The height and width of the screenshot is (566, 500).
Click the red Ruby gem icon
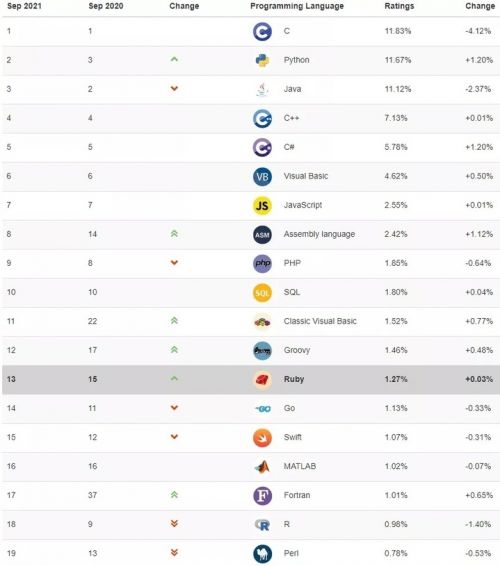pyautogui.click(x=262, y=380)
